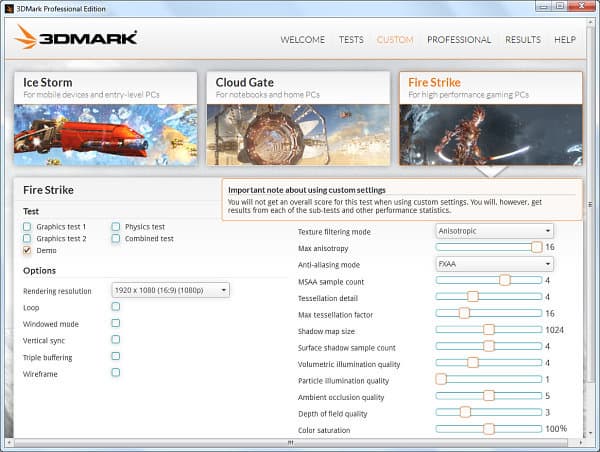
Task: Click the Shadow map size slider handle
Action: click(489, 330)
